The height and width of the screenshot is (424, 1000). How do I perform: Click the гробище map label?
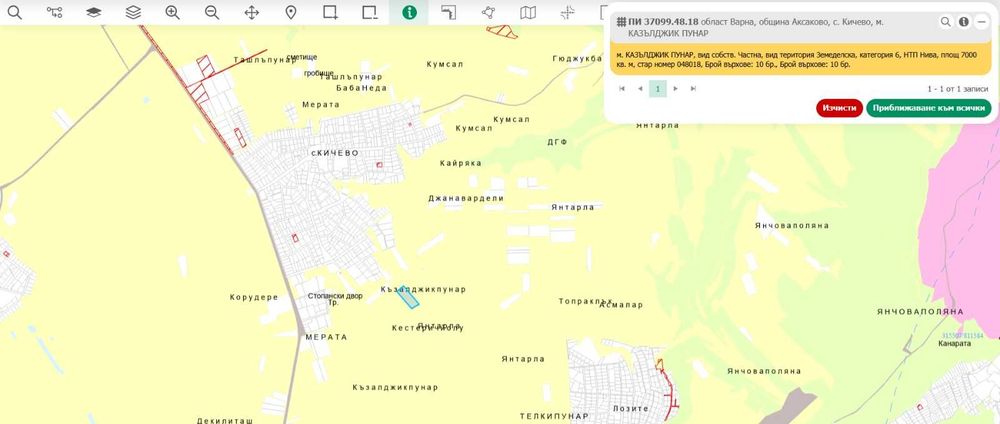point(319,73)
